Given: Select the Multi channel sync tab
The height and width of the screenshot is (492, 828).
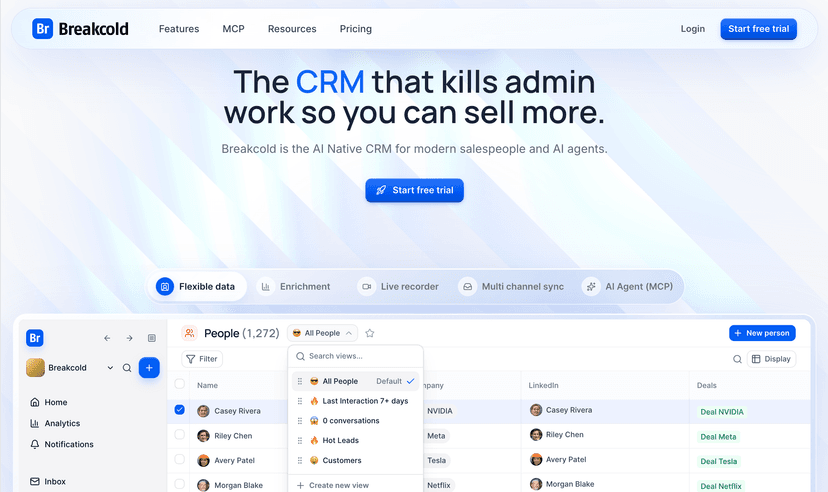Looking at the screenshot, I should pos(511,287).
